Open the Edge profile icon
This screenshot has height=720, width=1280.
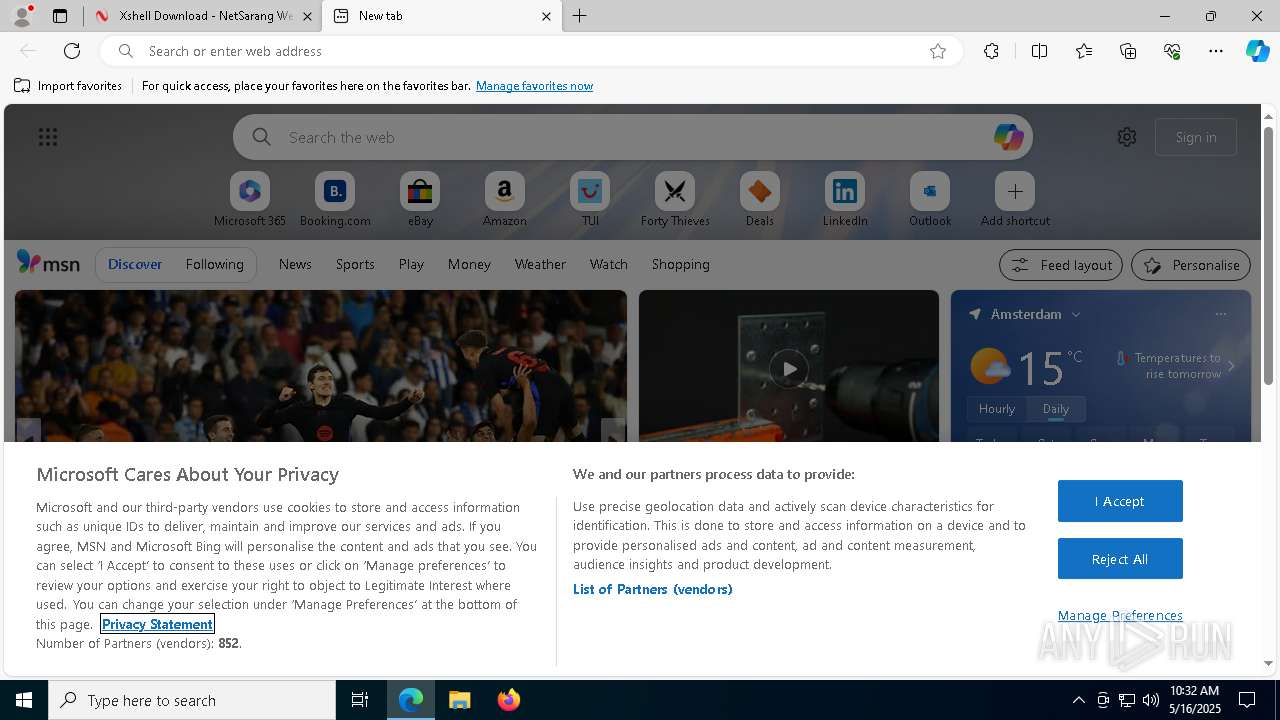tap(22, 16)
